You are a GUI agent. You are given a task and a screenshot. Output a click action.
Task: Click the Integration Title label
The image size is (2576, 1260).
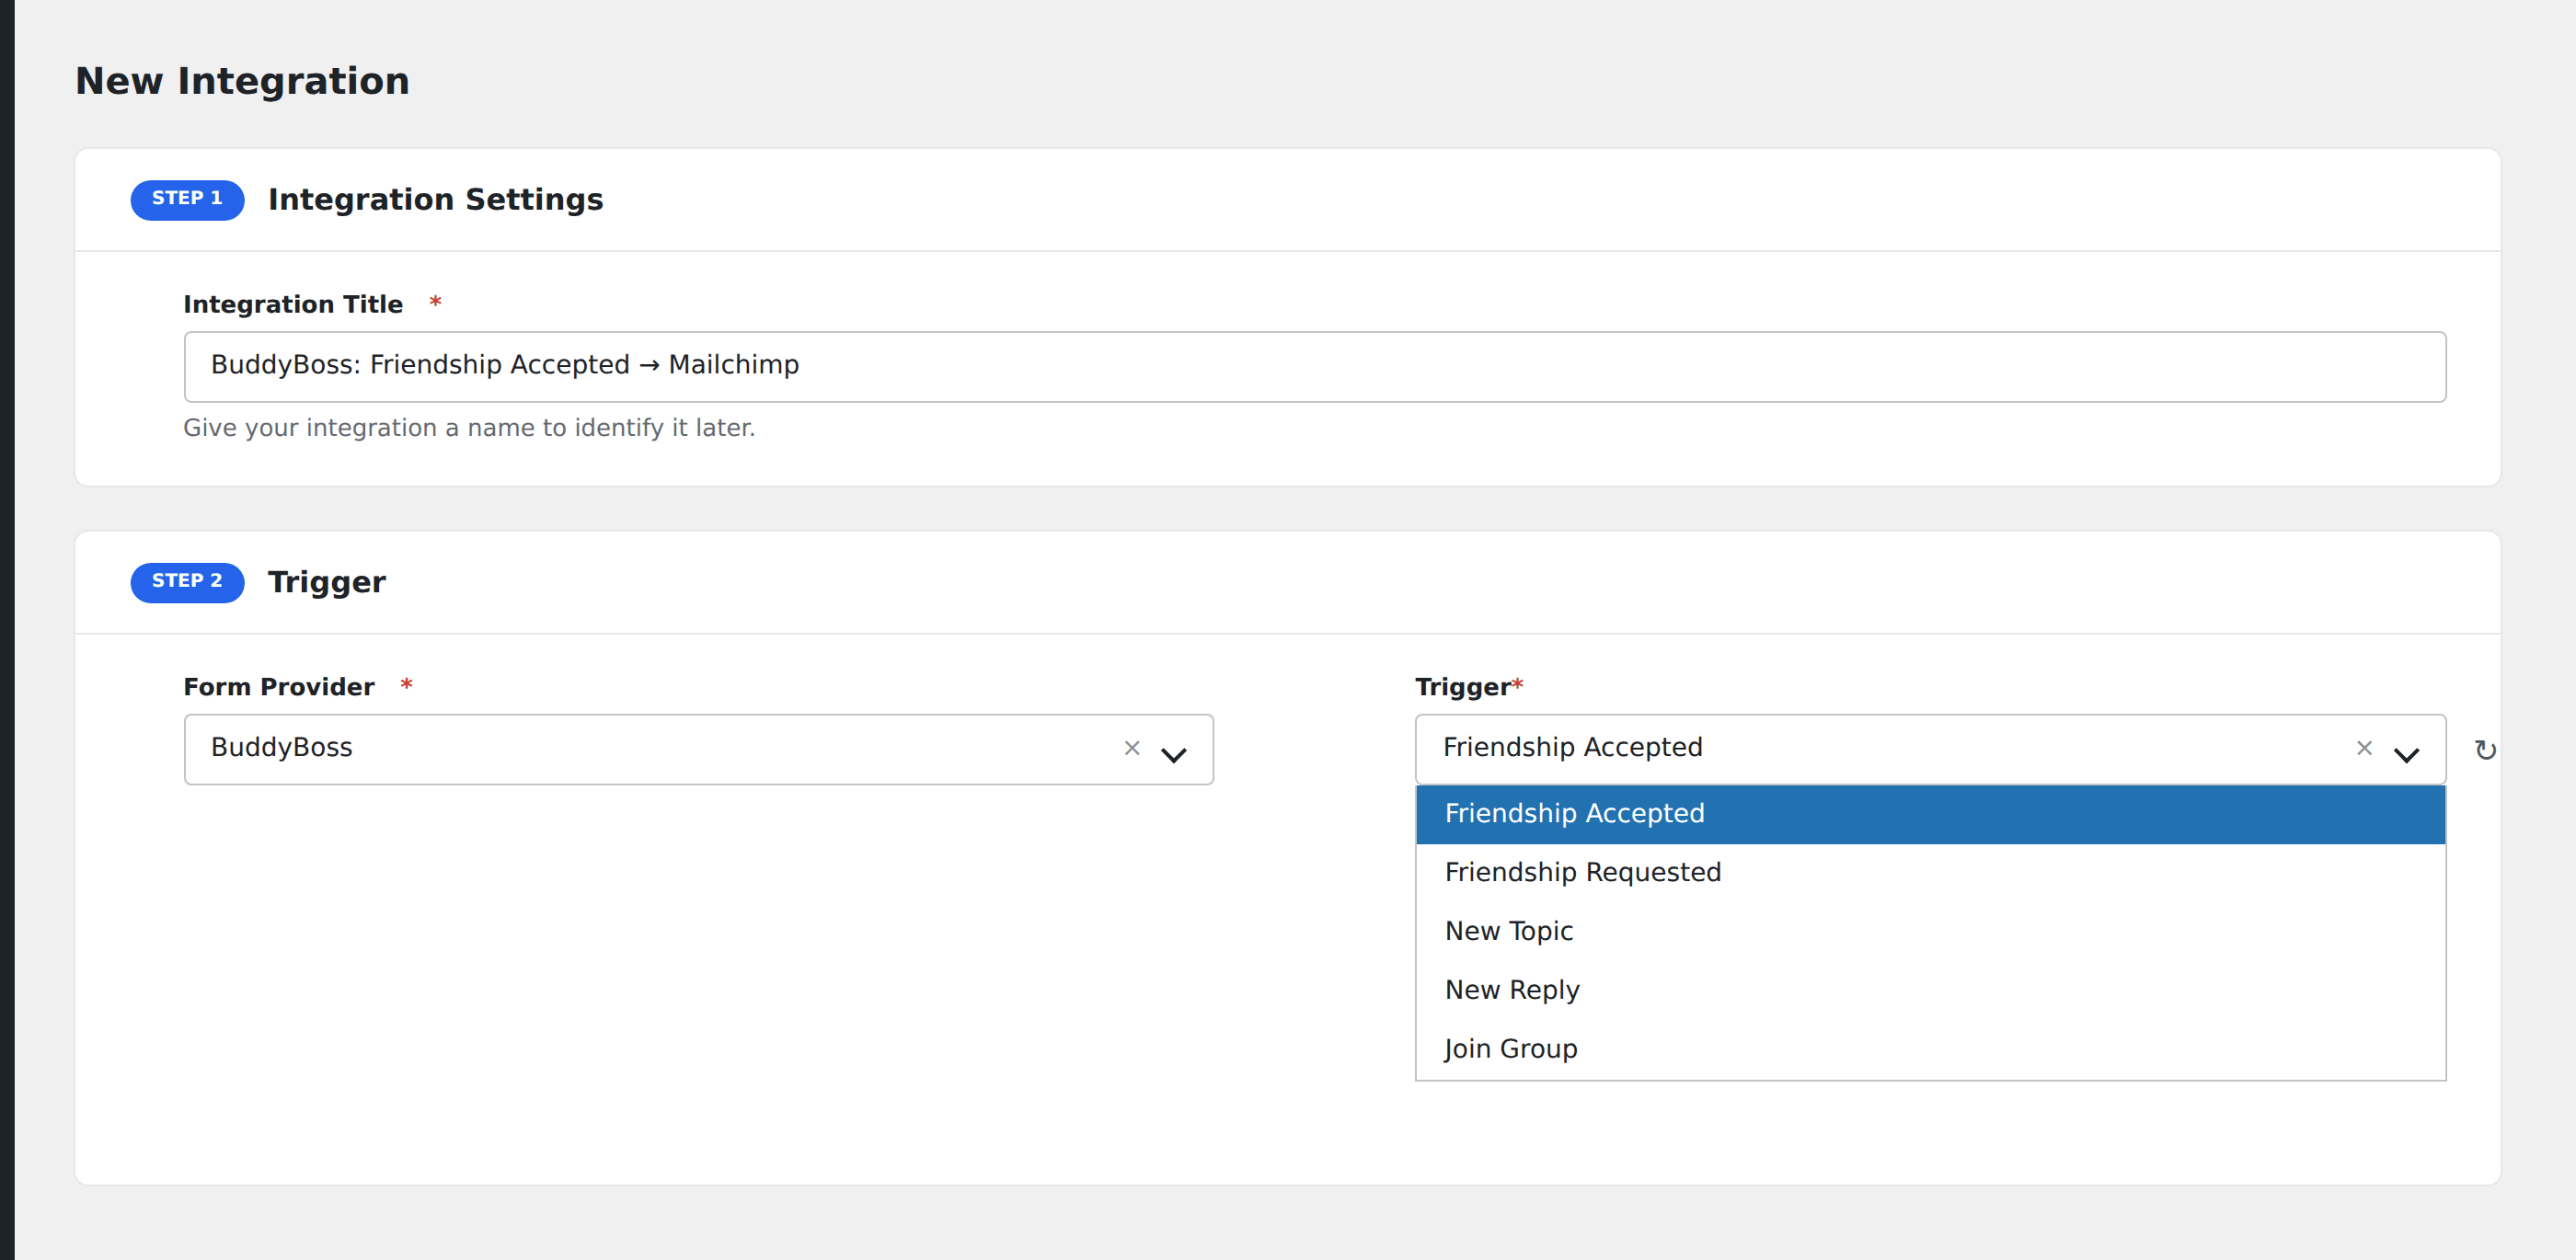(x=293, y=304)
